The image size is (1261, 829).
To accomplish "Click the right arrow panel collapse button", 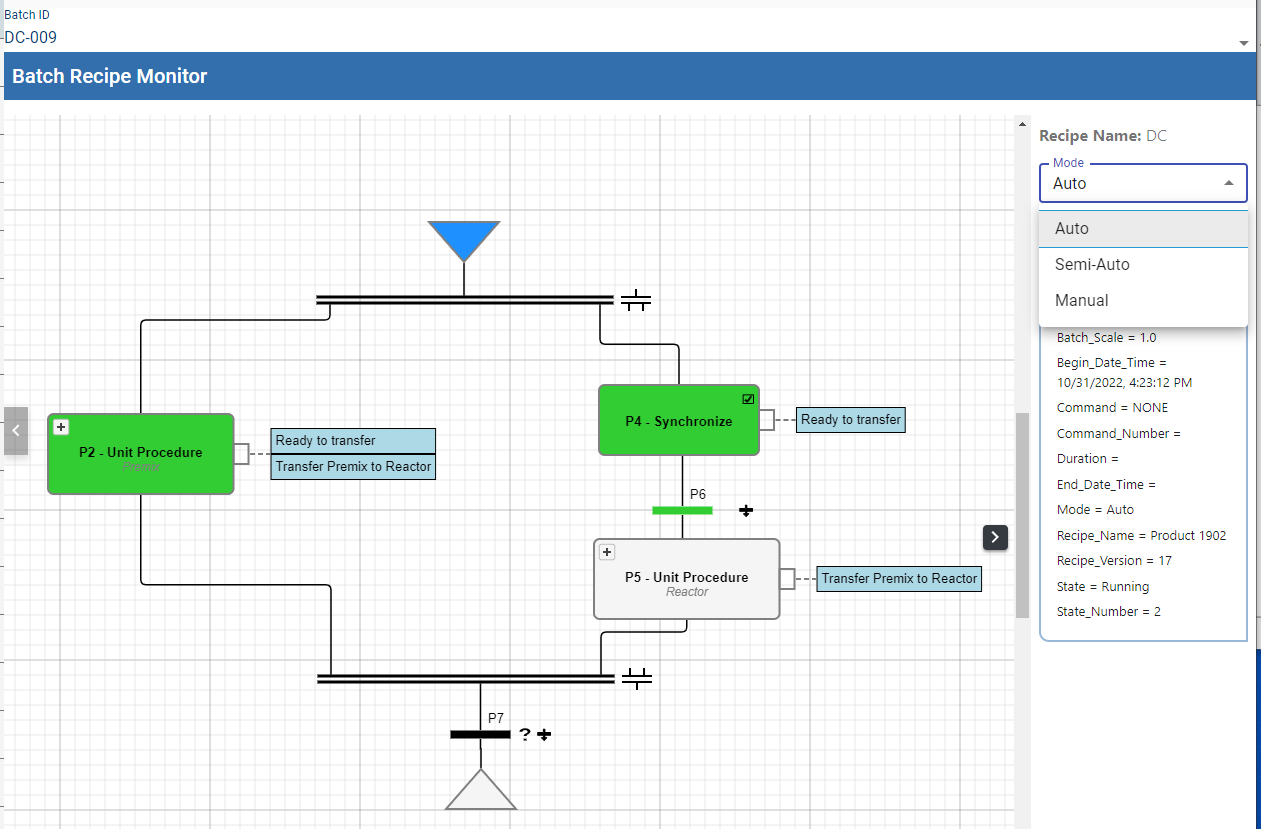I will click(995, 537).
